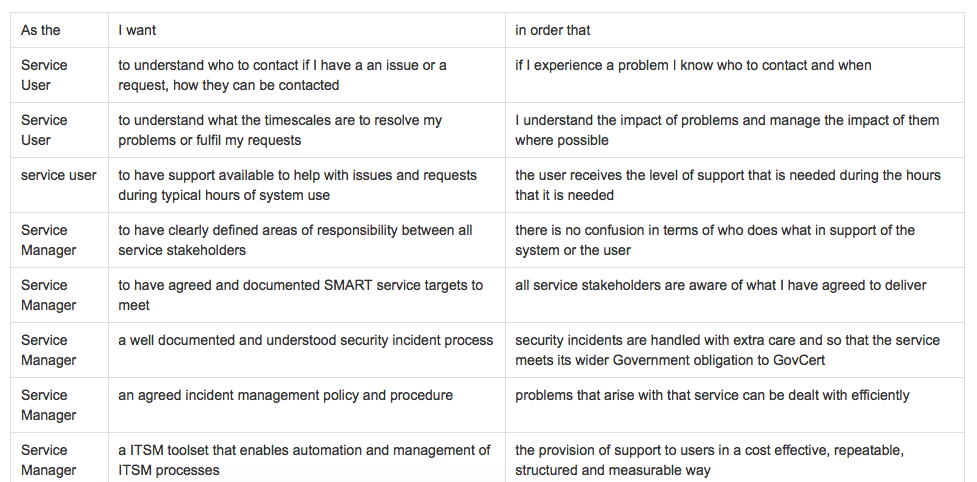Select the 'timescales are to resolve' cell

(307, 130)
